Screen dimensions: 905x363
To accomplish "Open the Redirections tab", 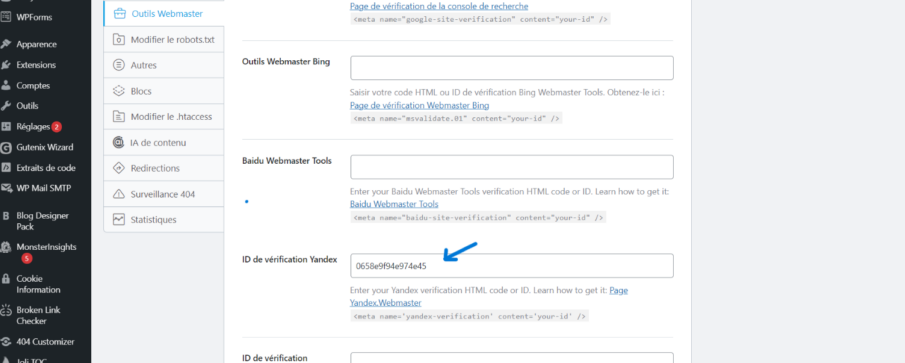I will 163,168.
